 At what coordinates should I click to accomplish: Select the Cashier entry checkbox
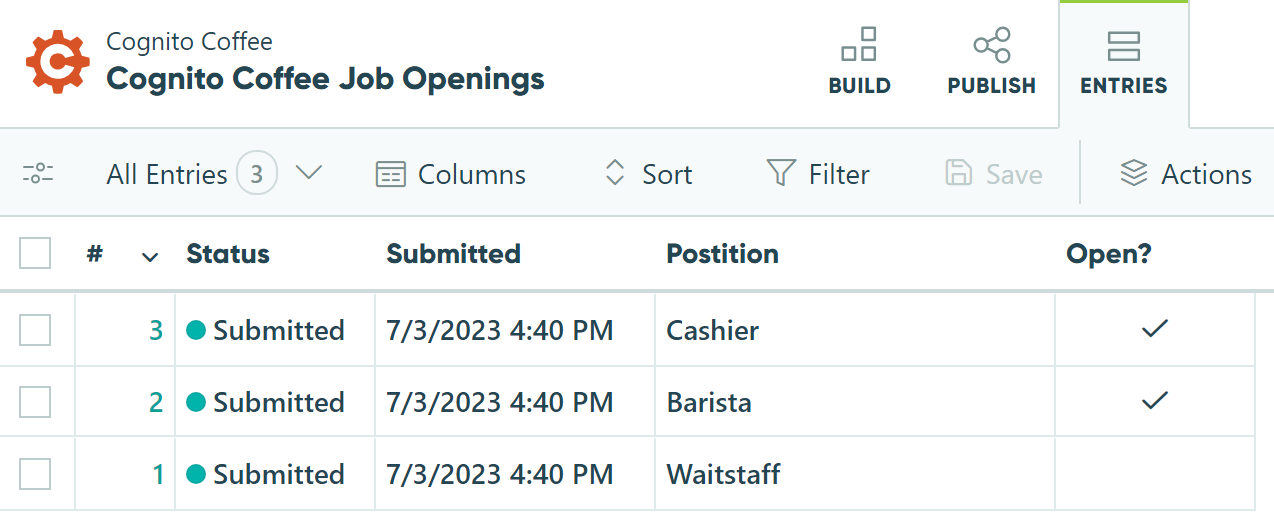tap(35, 330)
